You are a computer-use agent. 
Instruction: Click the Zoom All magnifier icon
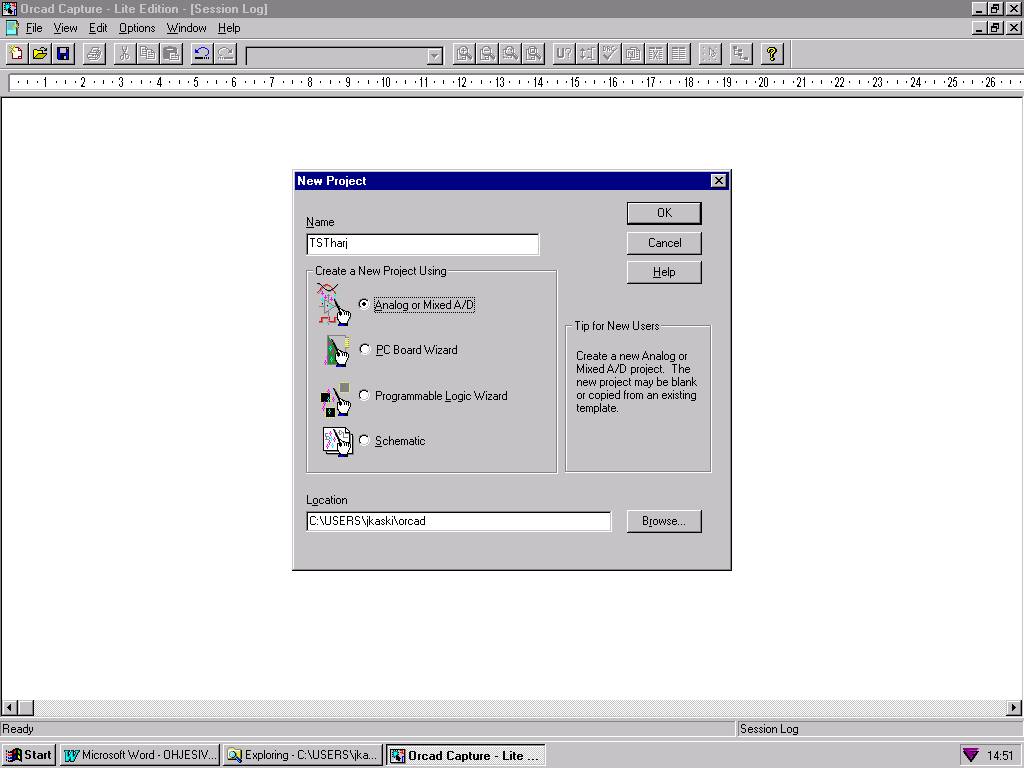click(534, 54)
